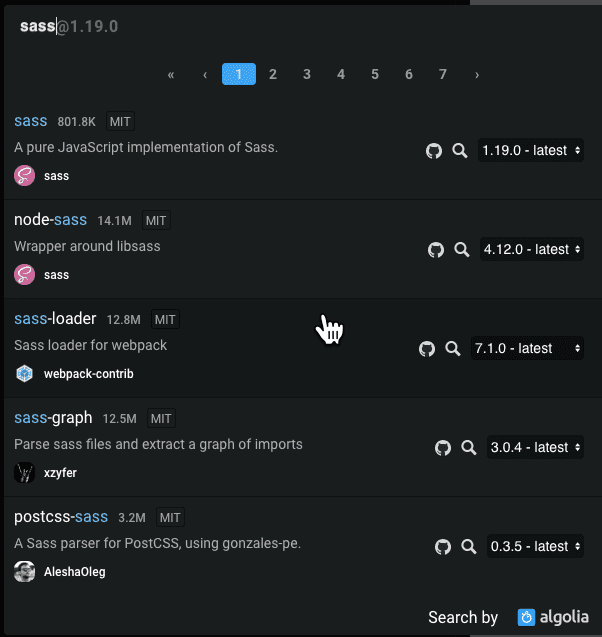Open the GitHub repo icon for sass
The width and height of the screenshot is (602, 637).
point(434,151)
